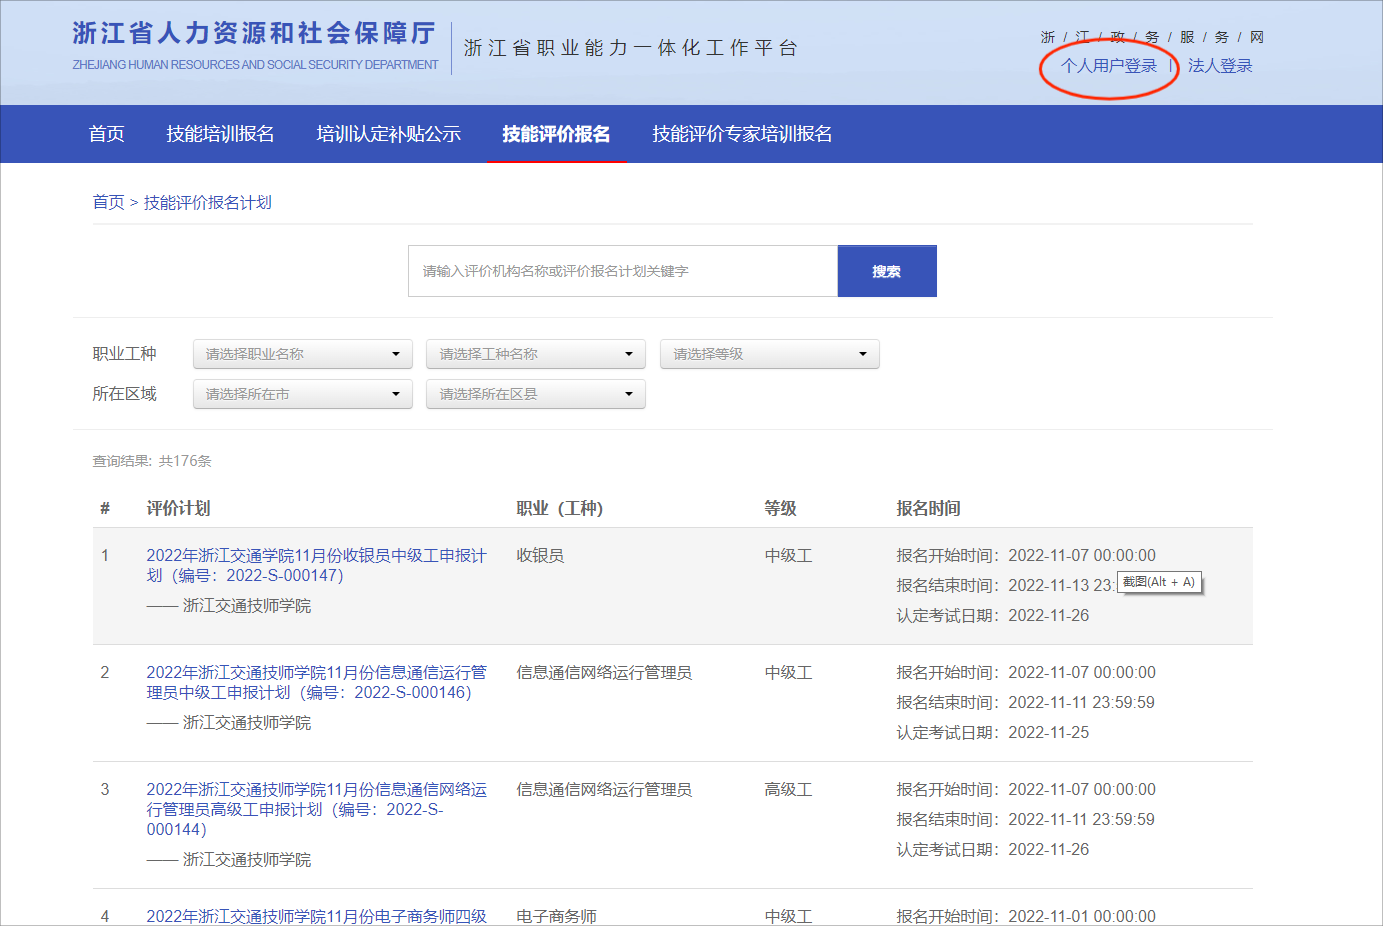Open the 法人登录 login link

pyautogui.click(x=1219, y=66)
